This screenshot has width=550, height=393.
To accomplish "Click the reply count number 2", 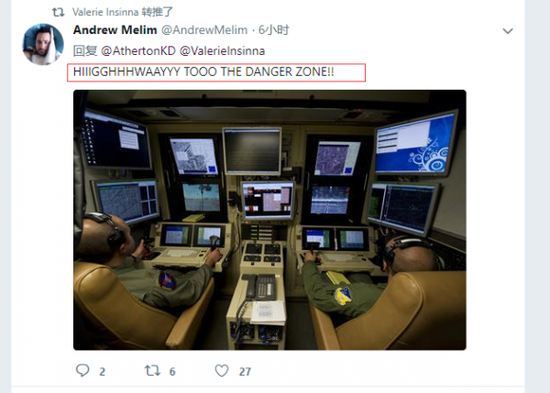I will point(102,372).
